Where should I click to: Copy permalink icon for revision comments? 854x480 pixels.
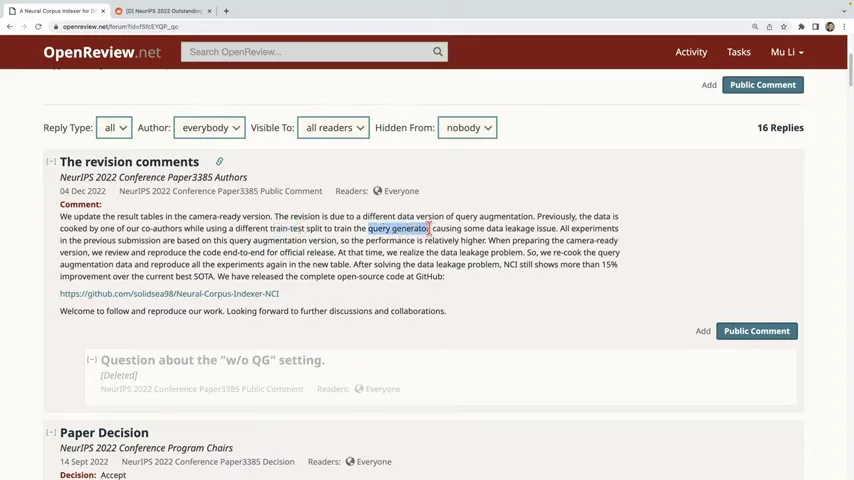pyautogui.click(x=219, y=161)
